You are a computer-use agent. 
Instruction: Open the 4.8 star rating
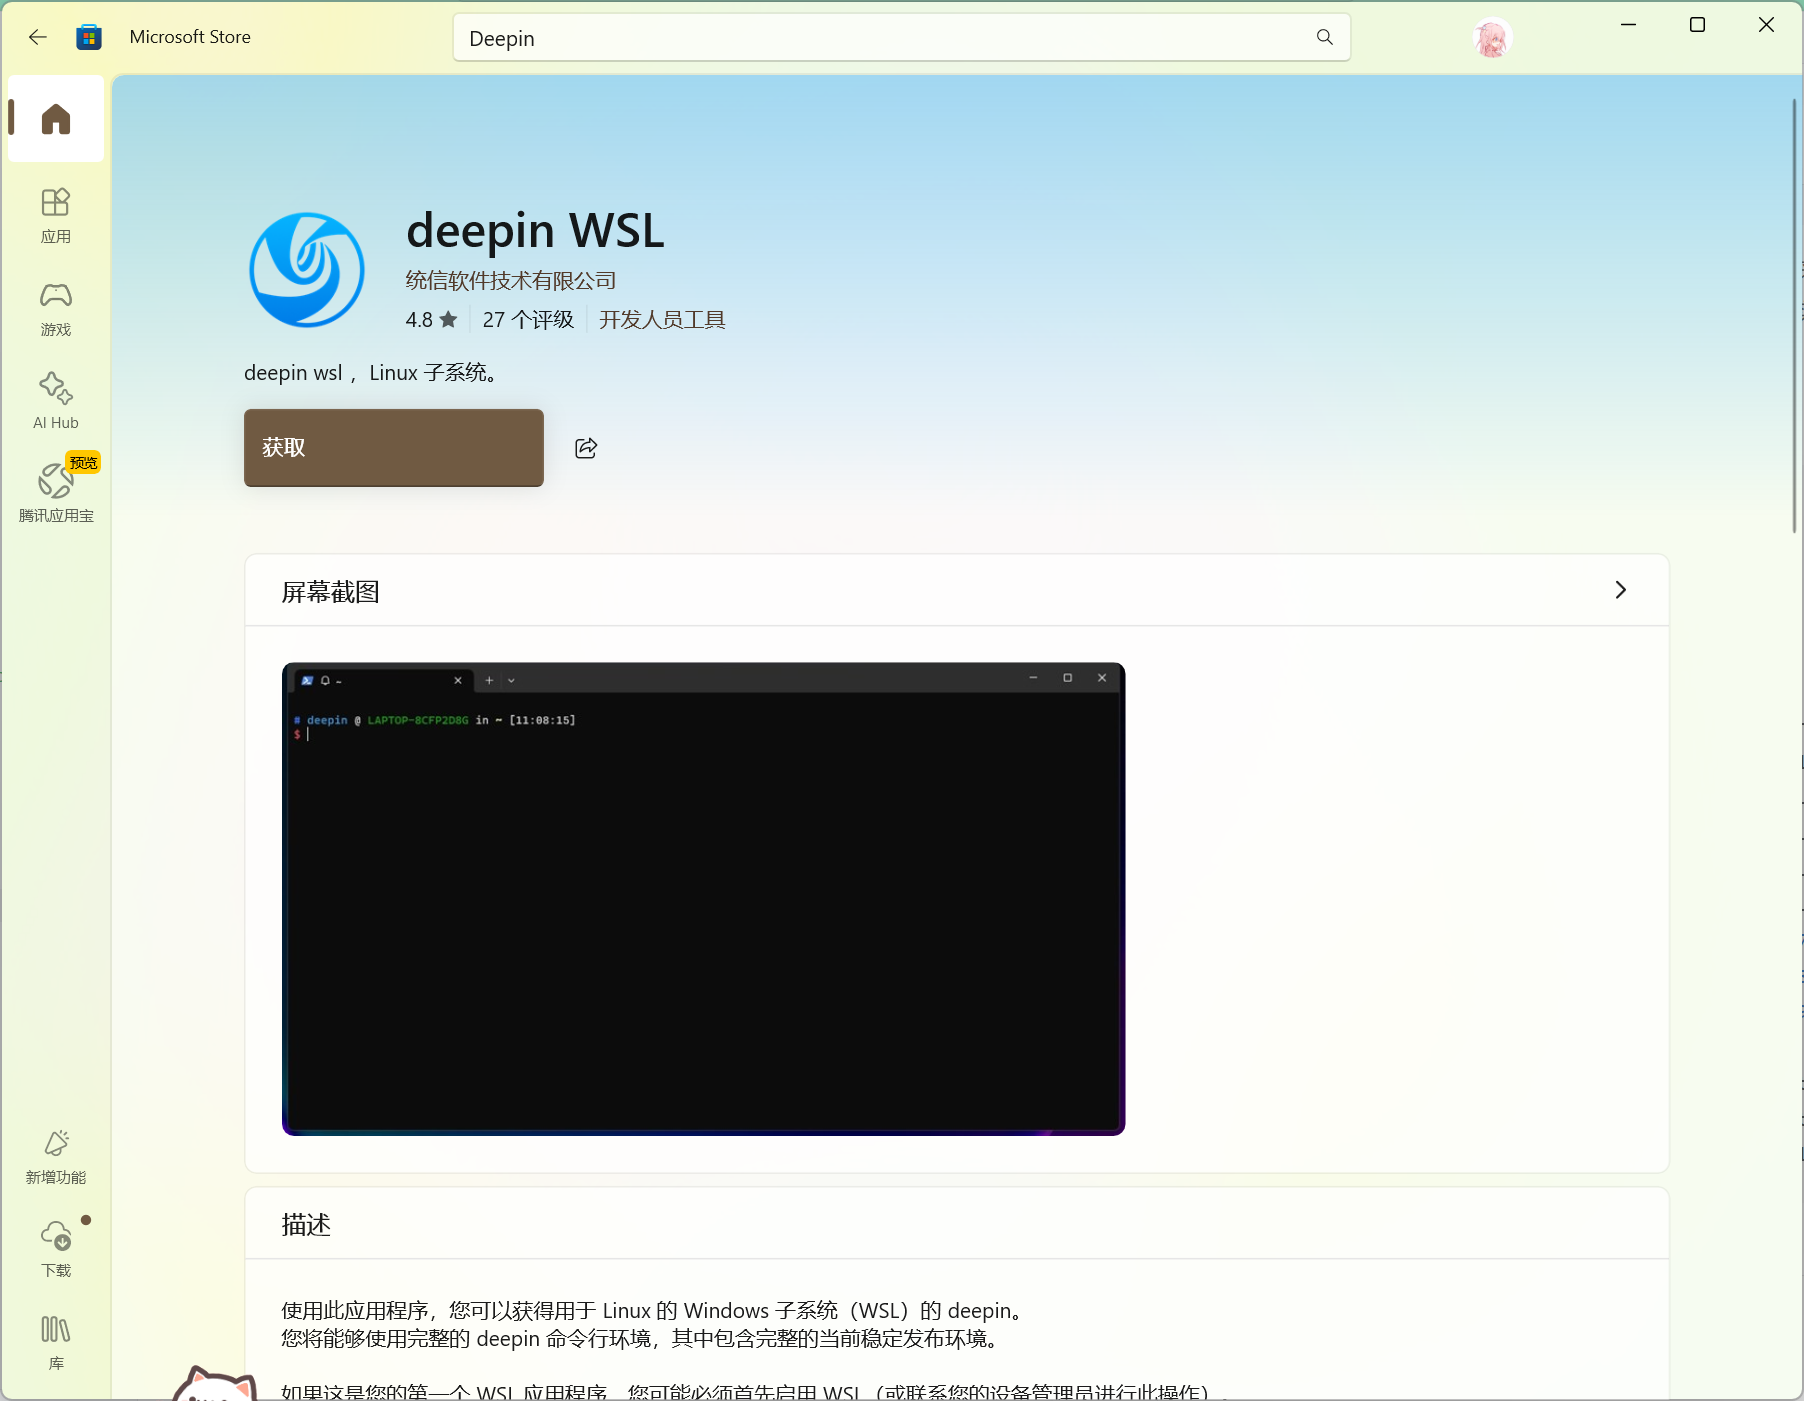pyautogui.click(x=431, y=320)
